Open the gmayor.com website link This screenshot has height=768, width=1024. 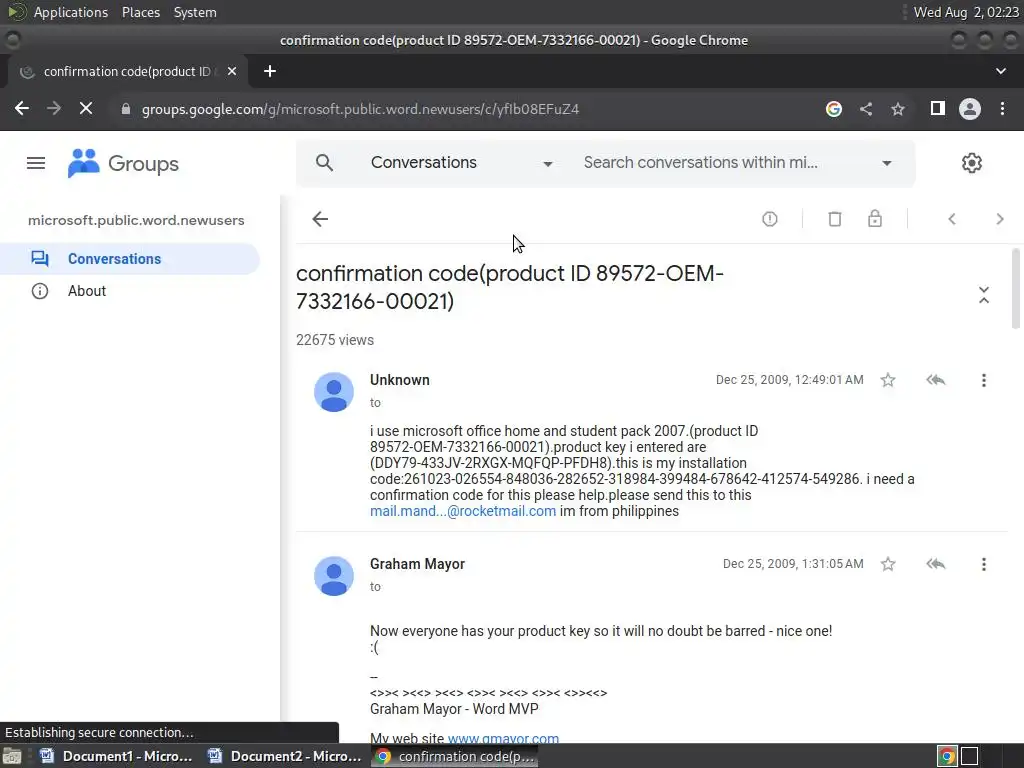[503, 739]
